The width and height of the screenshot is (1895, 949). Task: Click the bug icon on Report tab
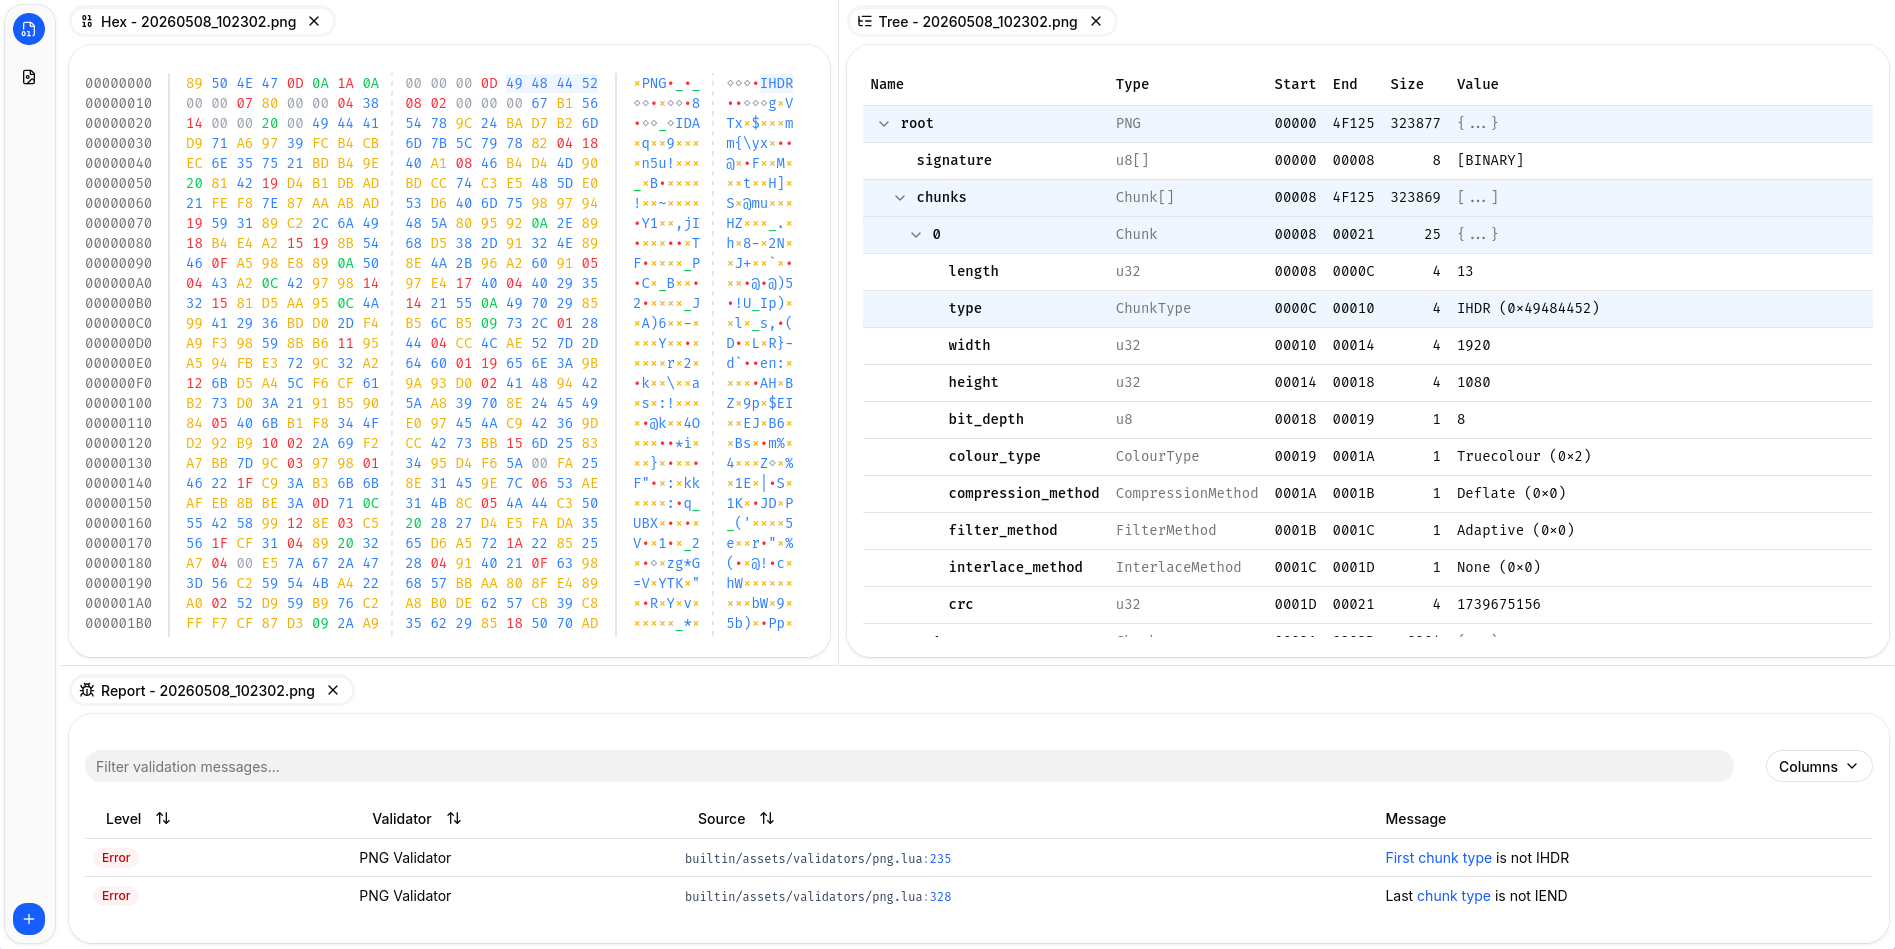(x=87, y=690)
